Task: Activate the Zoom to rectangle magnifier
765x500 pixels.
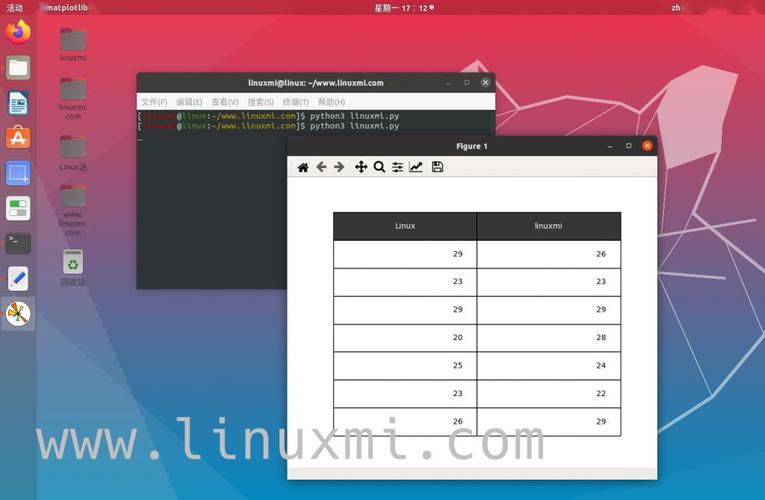Action: click(x=379, y=167)
